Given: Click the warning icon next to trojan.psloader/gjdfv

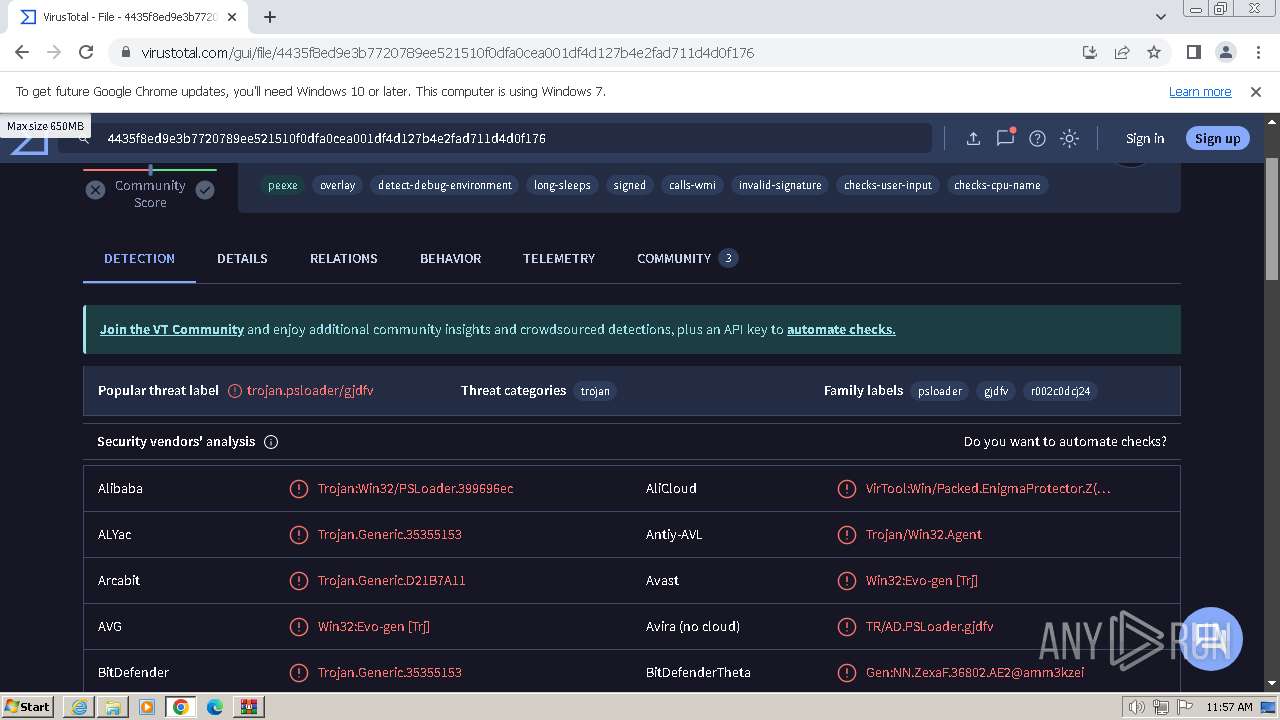Looking at the screenshot, I should [x=235, y=391].
